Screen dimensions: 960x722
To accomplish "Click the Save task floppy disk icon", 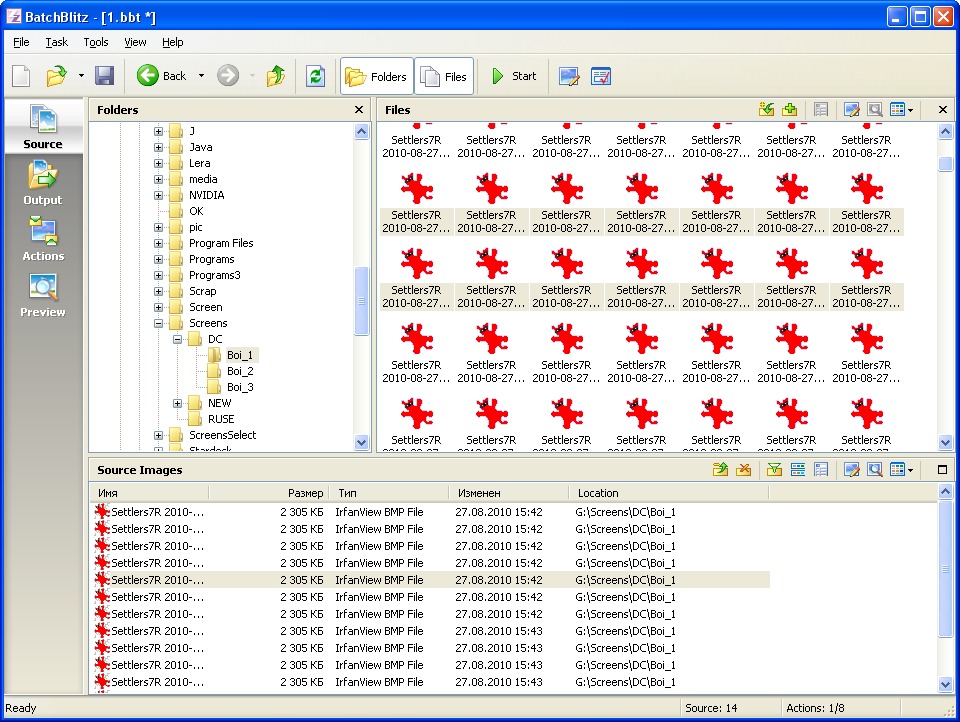I will [104, 76].
